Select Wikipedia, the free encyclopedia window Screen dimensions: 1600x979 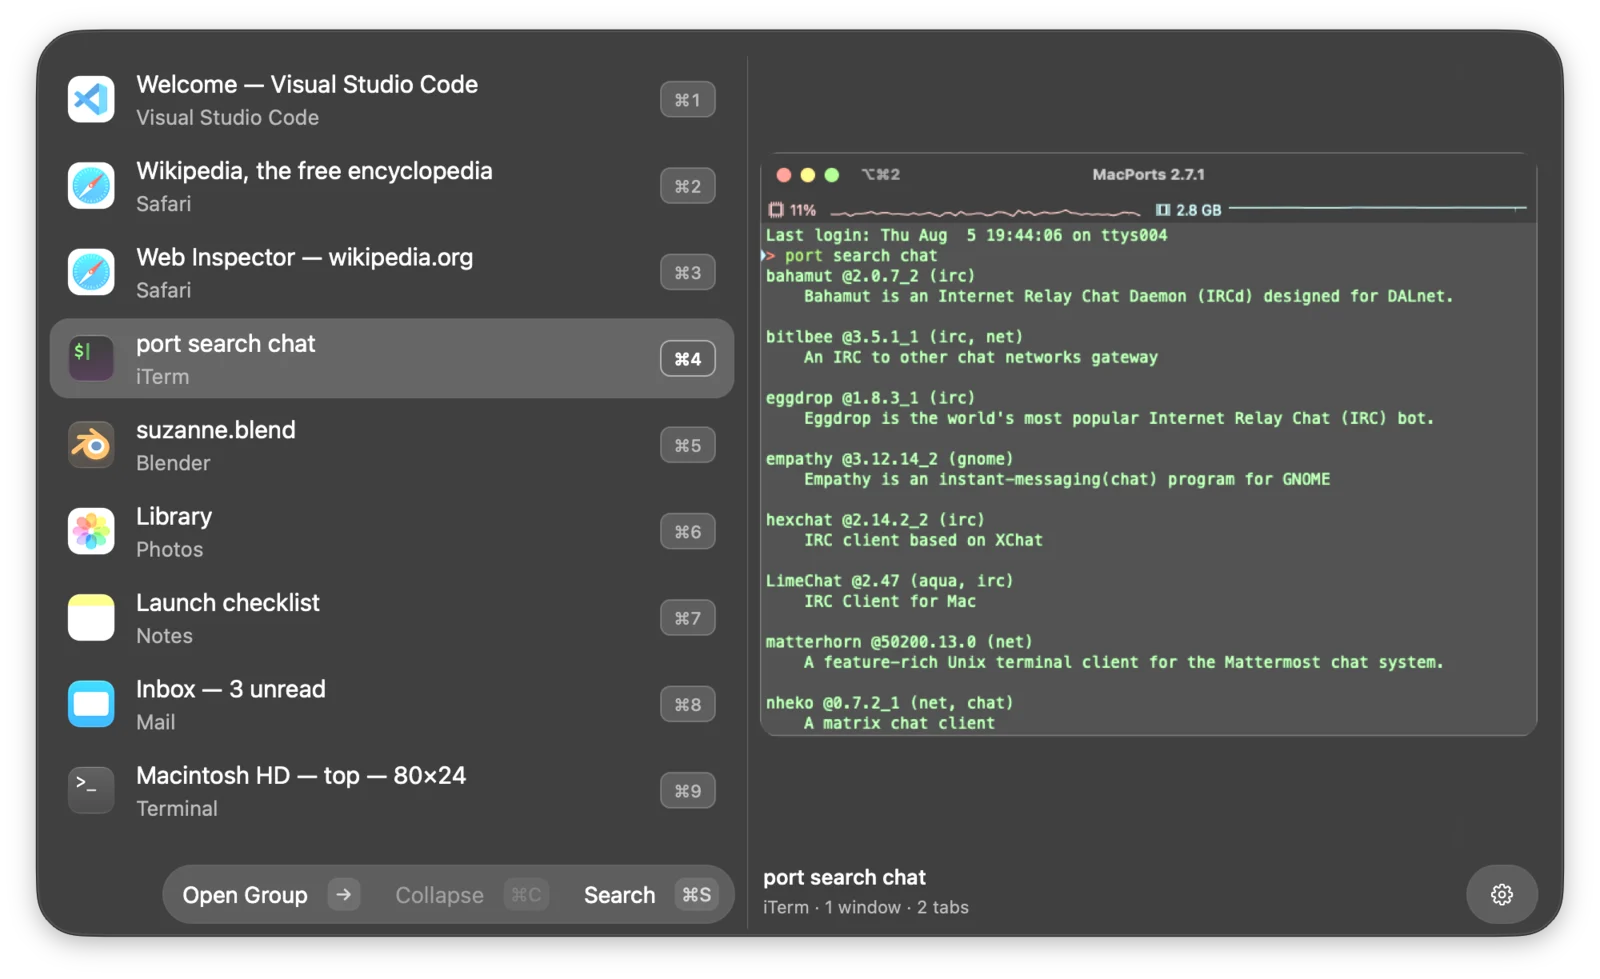tap(392, 186)
